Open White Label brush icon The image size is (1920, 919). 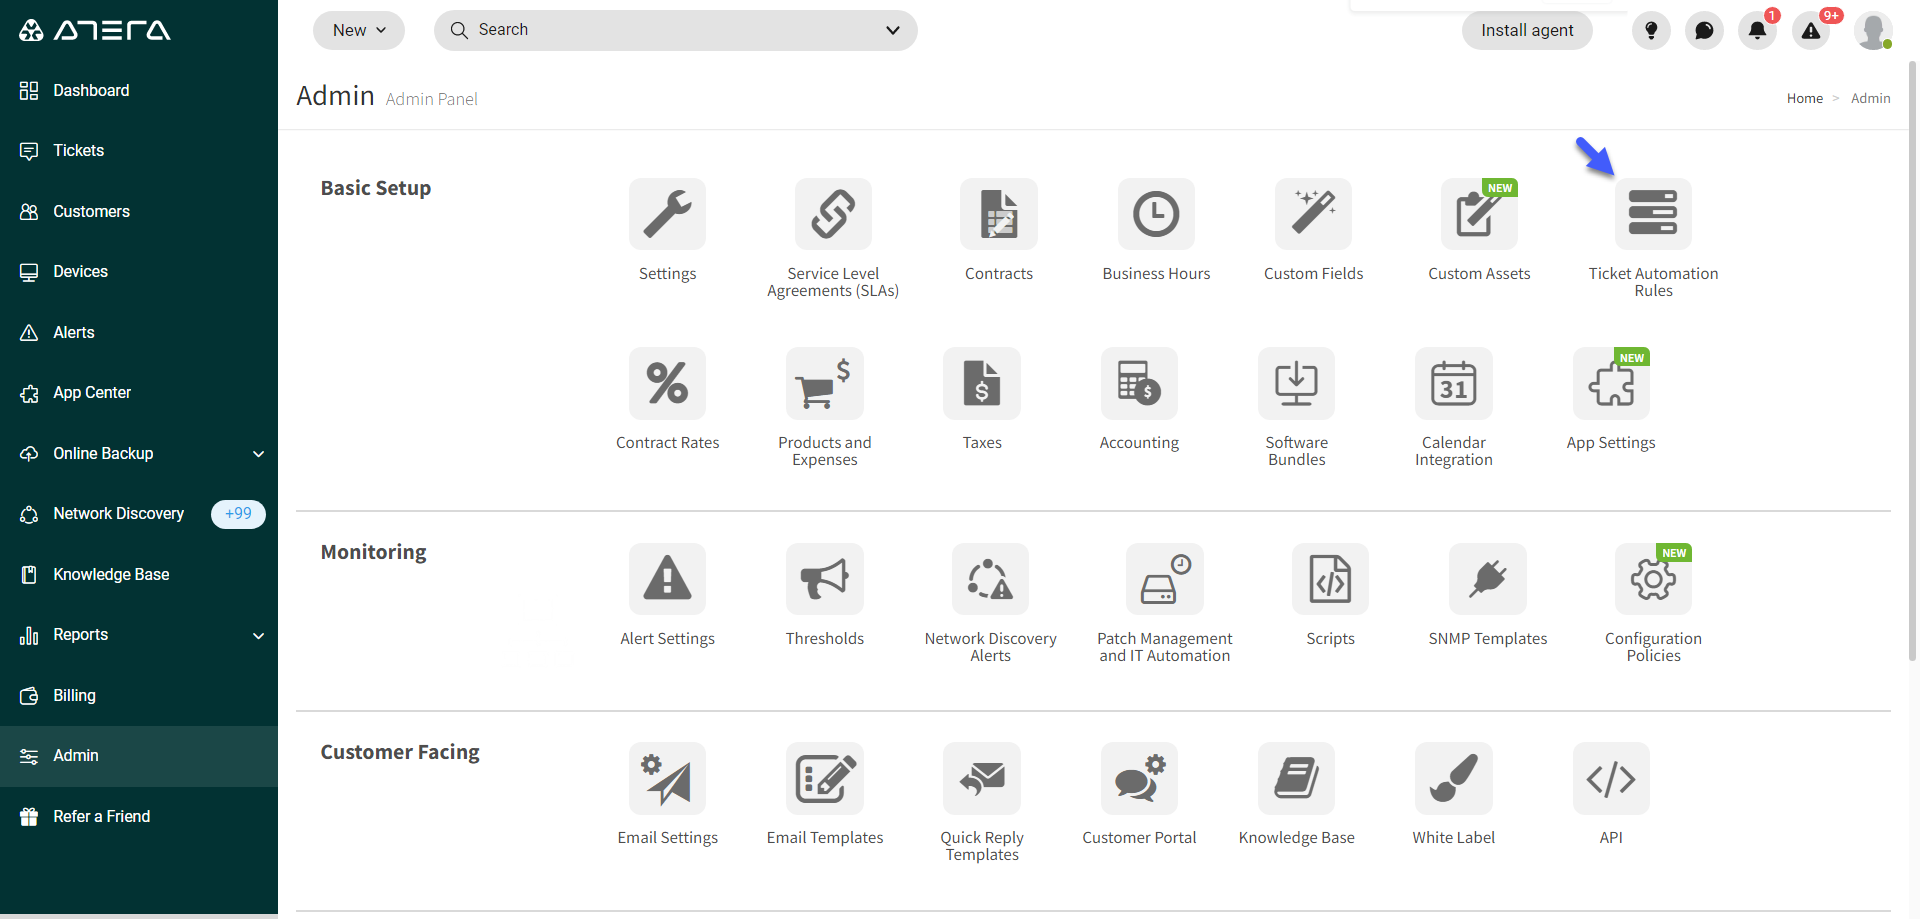click(1454, 778)
